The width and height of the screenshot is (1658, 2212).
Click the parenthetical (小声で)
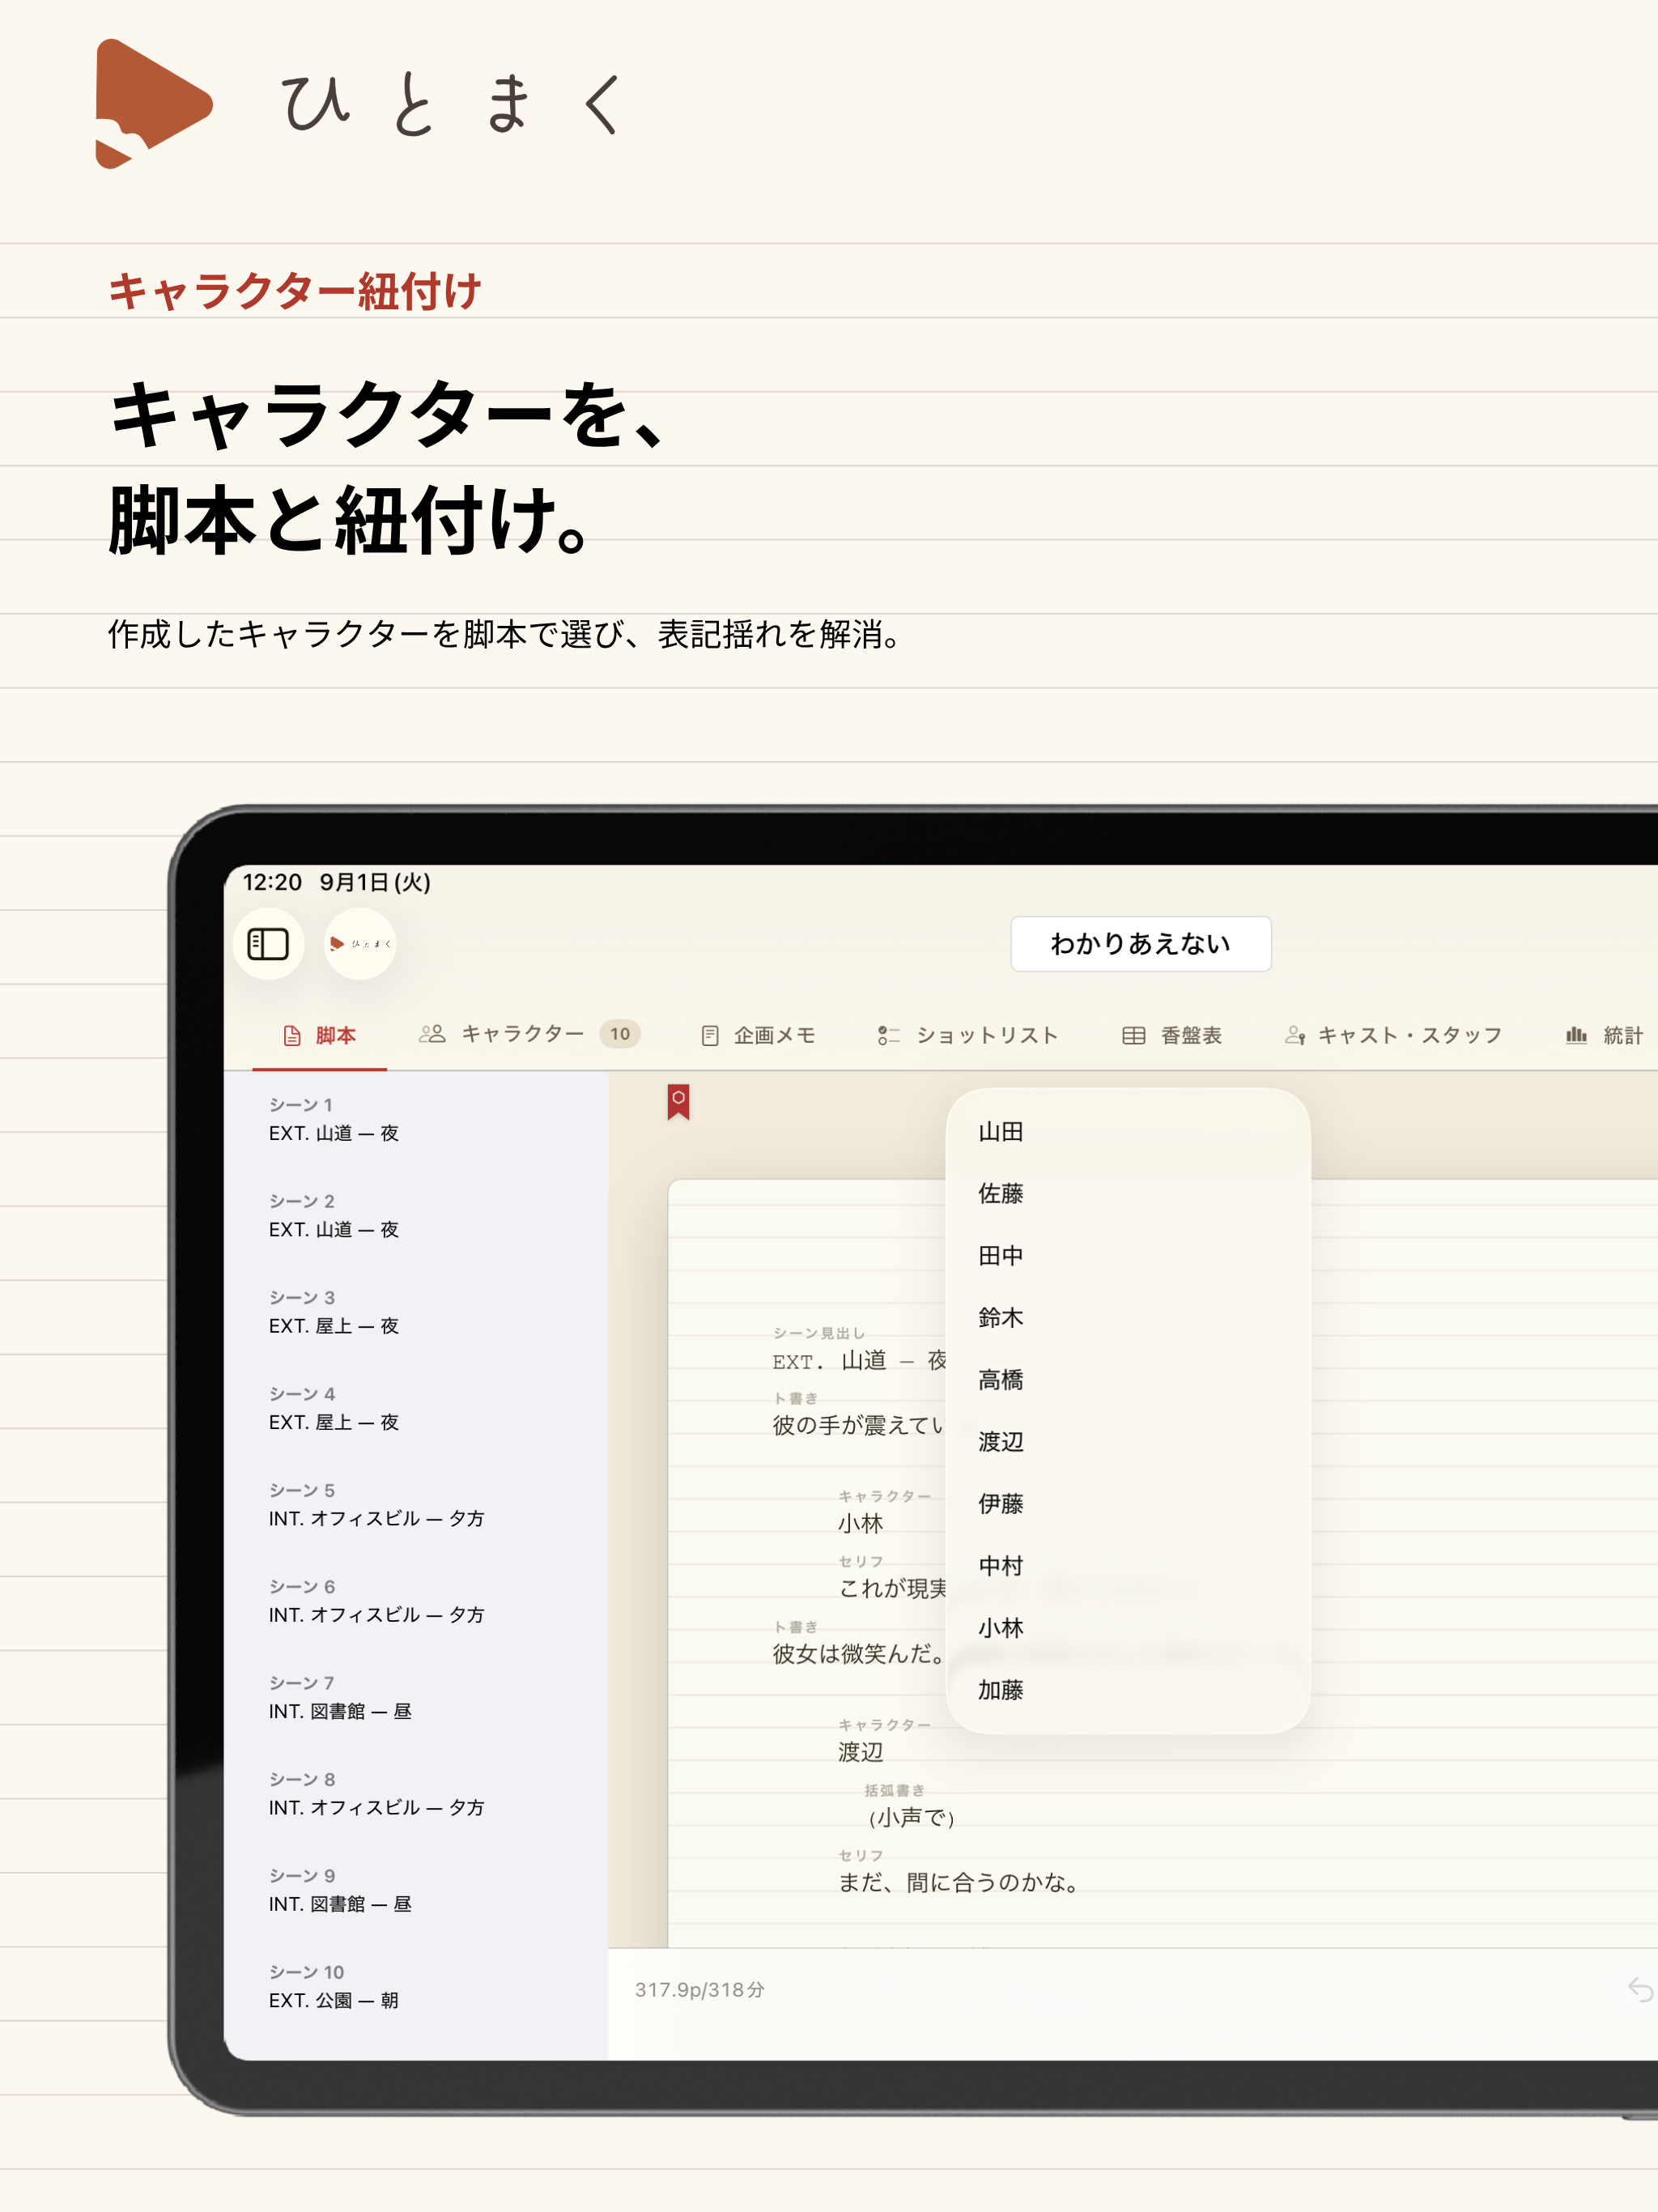[911, 1817]
